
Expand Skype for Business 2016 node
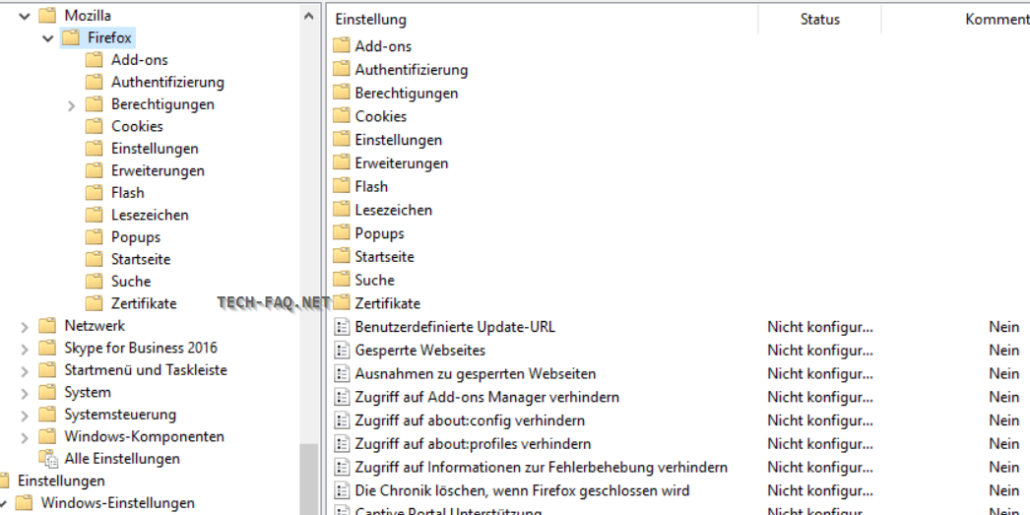tap(25, 349)
